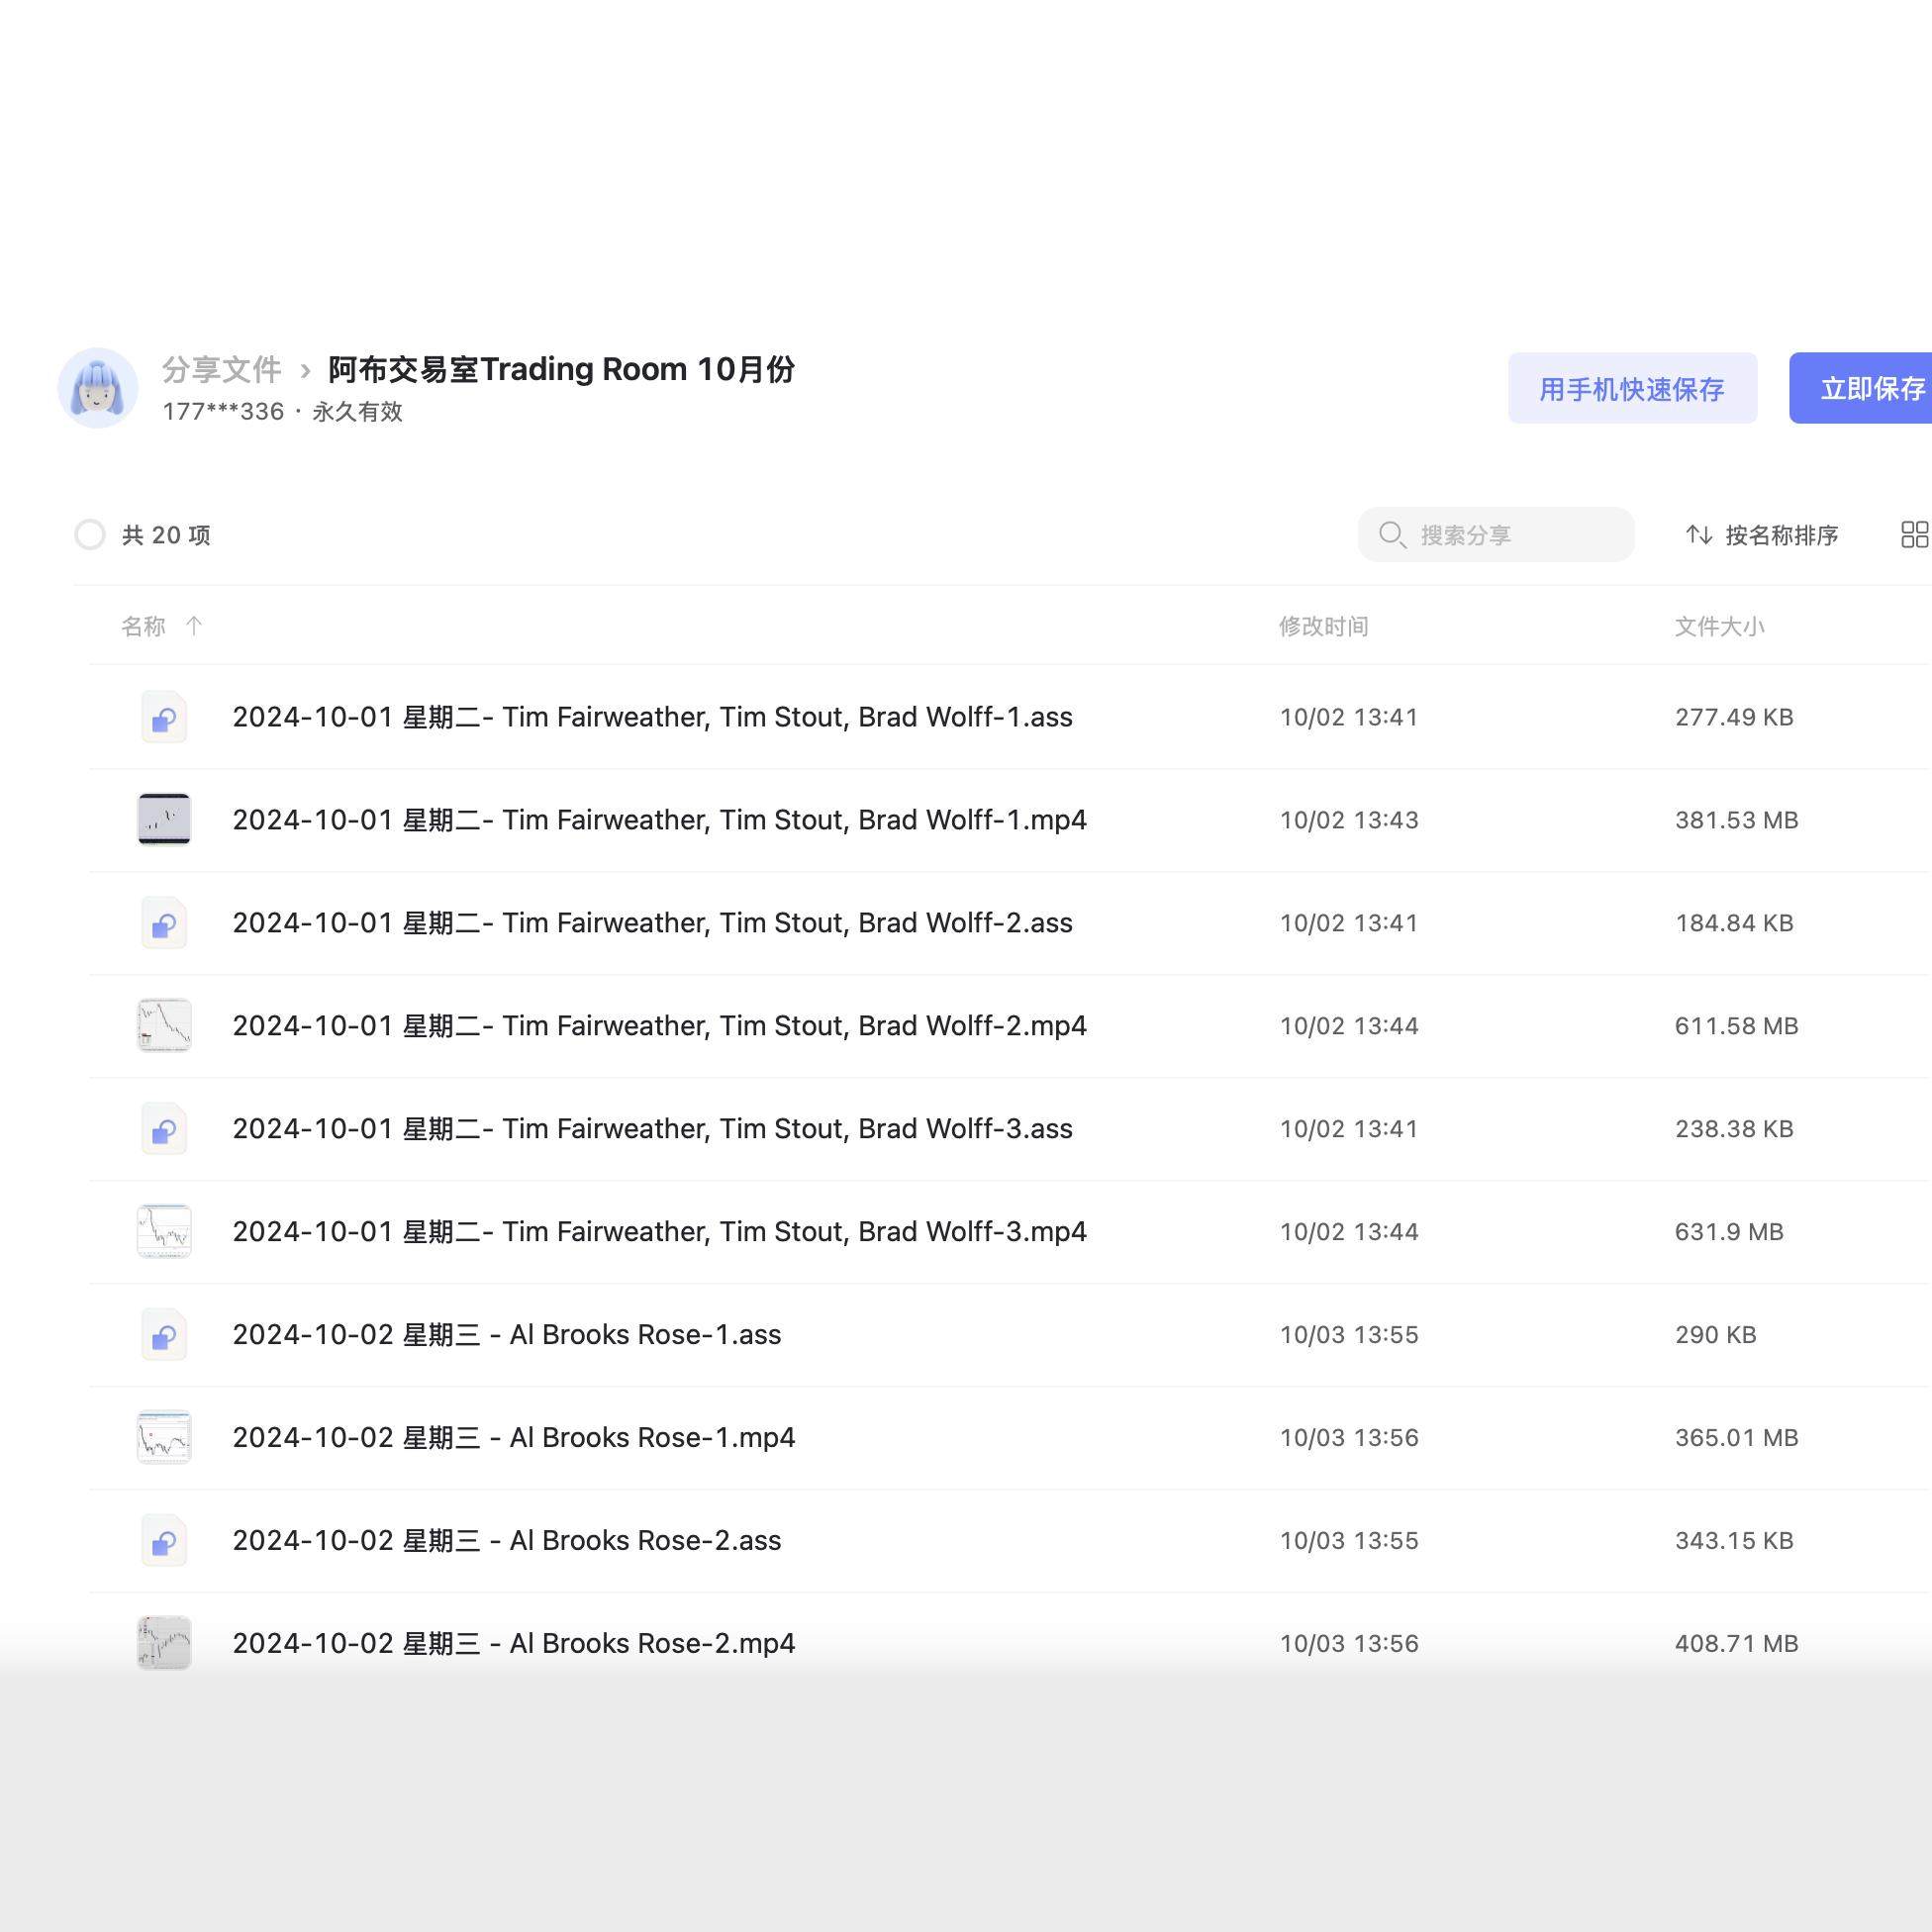Open the Brad Wolff-1.mp4 video thumbnail
Image resolution: width=1932 pixels, height=1932 pixels.
pyautogui.click(x=164, y=820)
